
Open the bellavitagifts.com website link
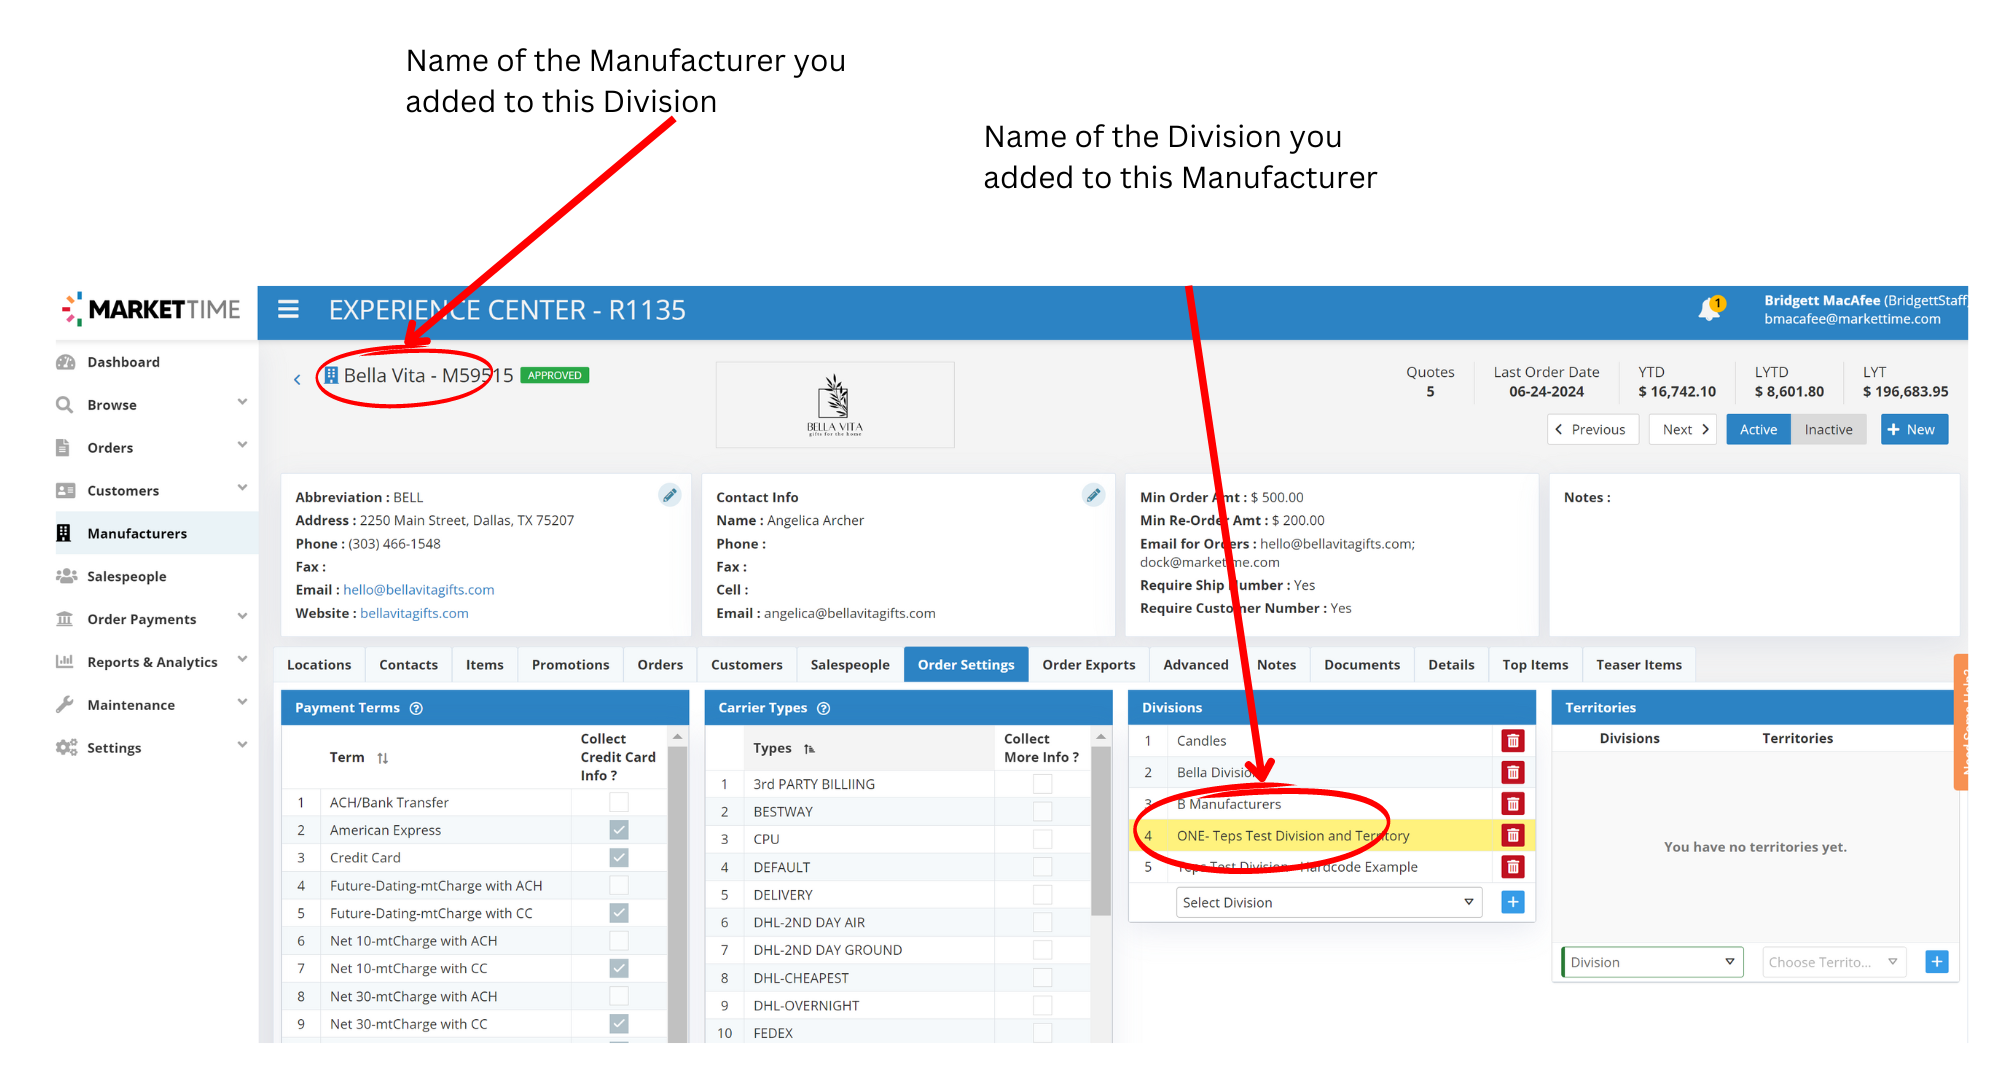click(414, 614)
